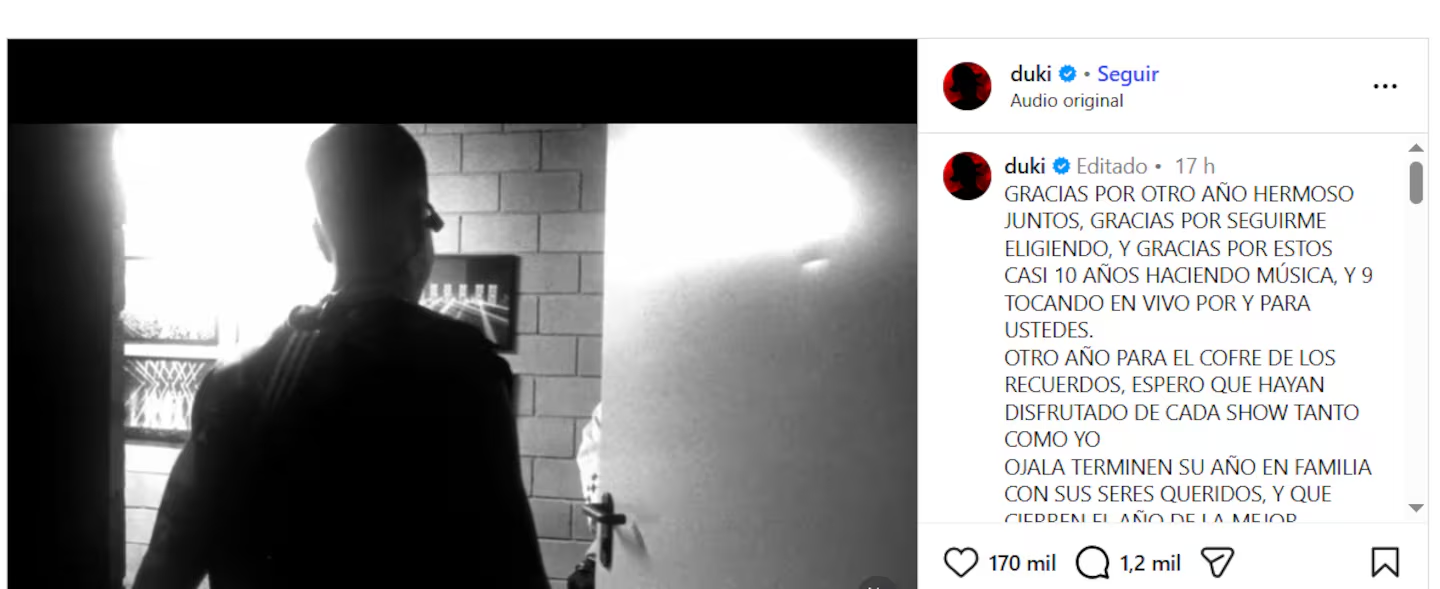Click duki's profile picture in the post header

click(x=967, y=86)
